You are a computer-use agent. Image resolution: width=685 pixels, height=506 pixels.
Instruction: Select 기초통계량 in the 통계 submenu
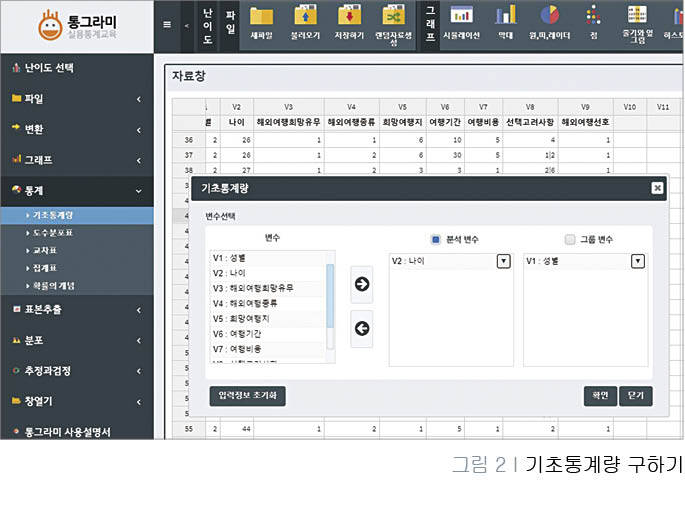pos(77,215)
